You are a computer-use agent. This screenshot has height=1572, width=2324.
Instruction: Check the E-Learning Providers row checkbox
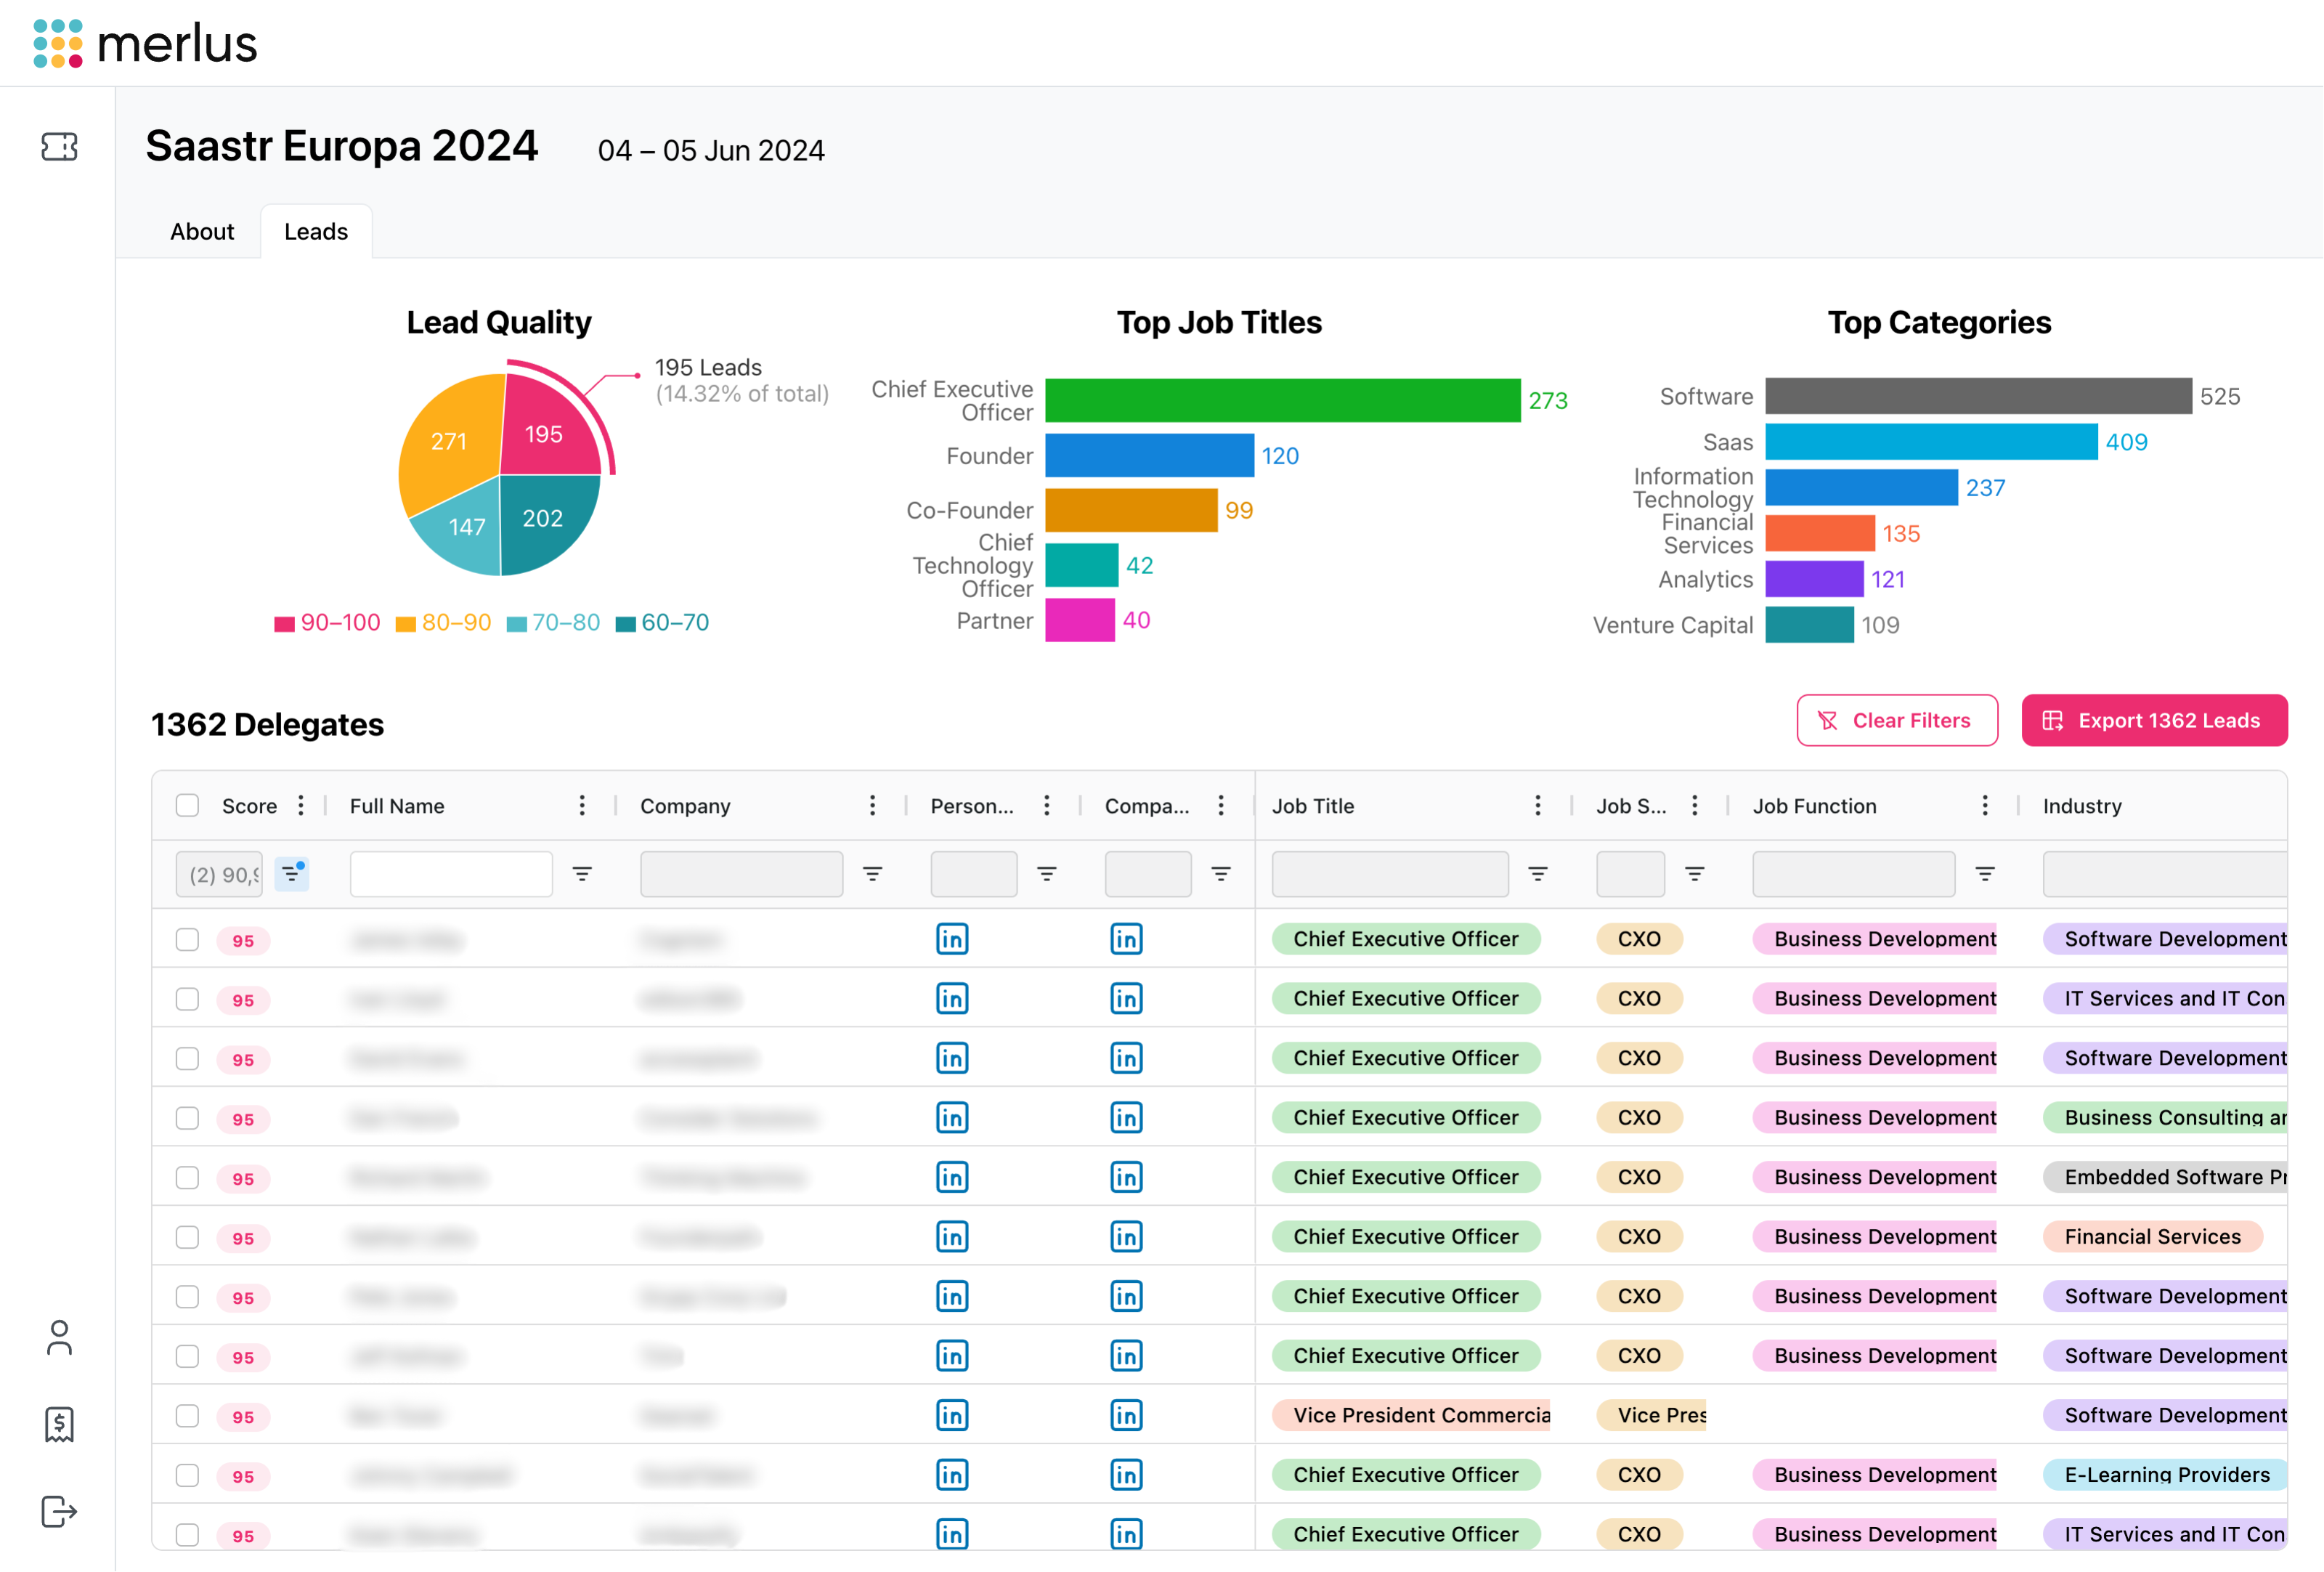(x=187, y=1475)
